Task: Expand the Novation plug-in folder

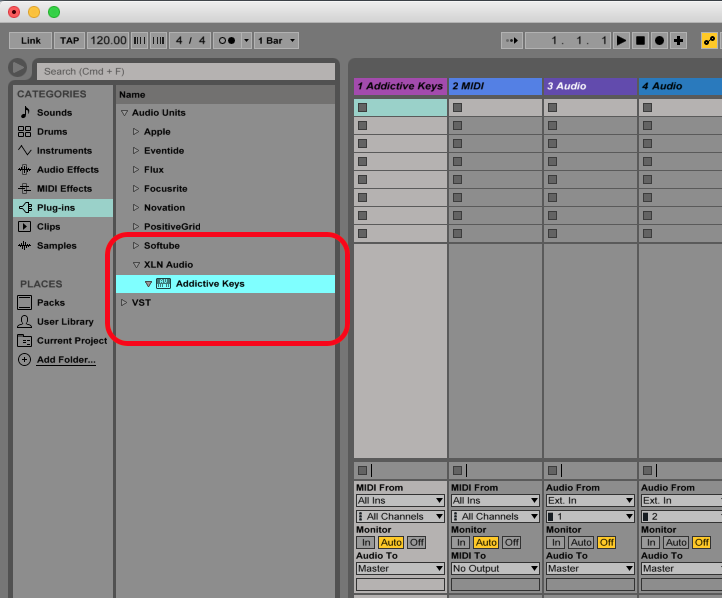Action: pos(136,208)
